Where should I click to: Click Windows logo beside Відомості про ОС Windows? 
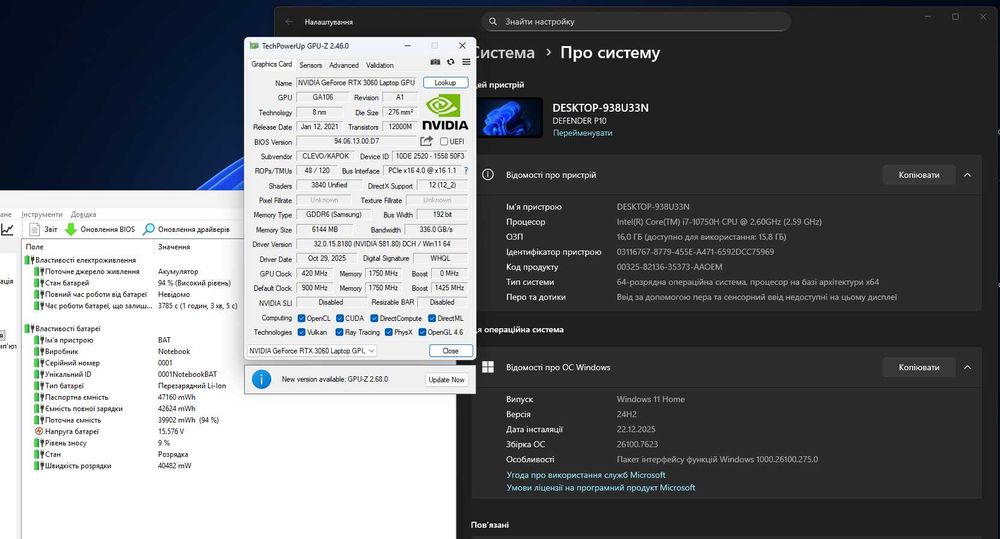[x=488, y=367]
